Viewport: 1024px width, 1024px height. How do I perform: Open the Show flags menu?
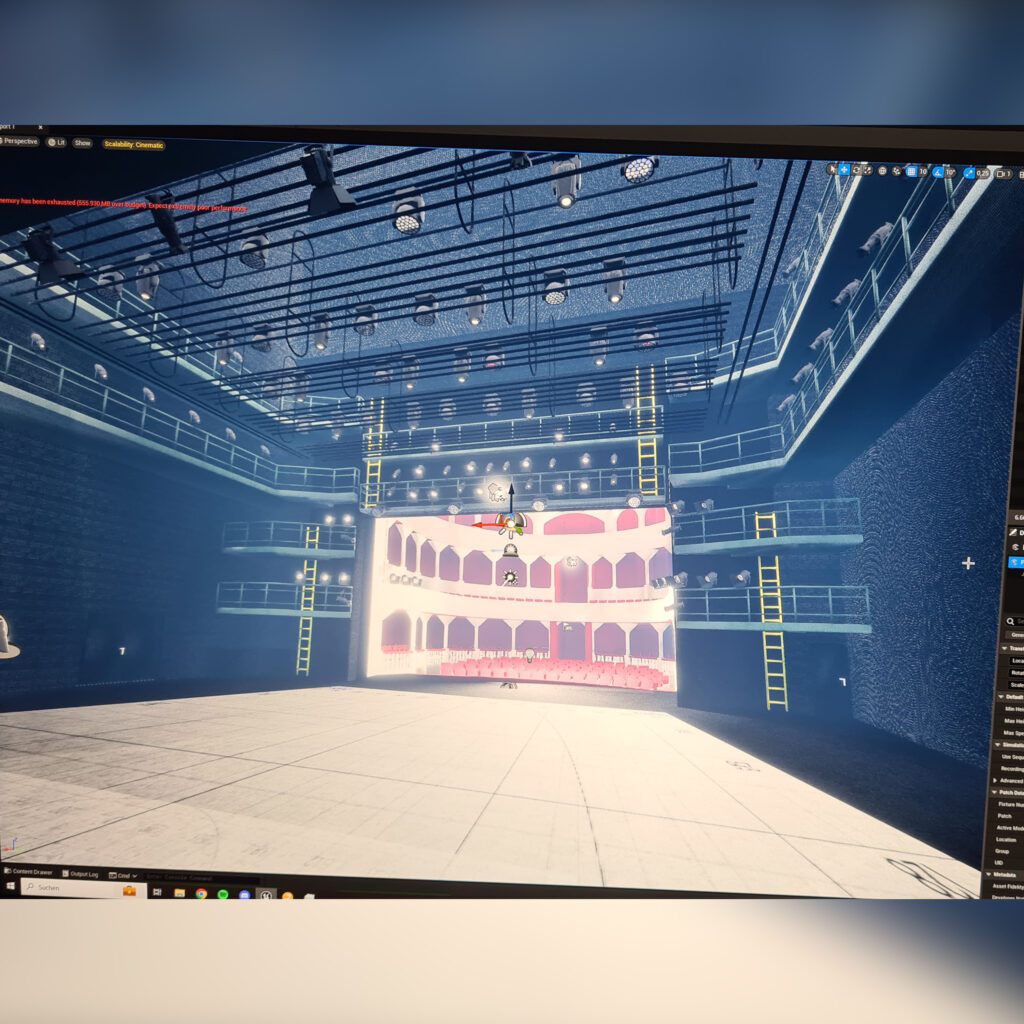(82, 143)
